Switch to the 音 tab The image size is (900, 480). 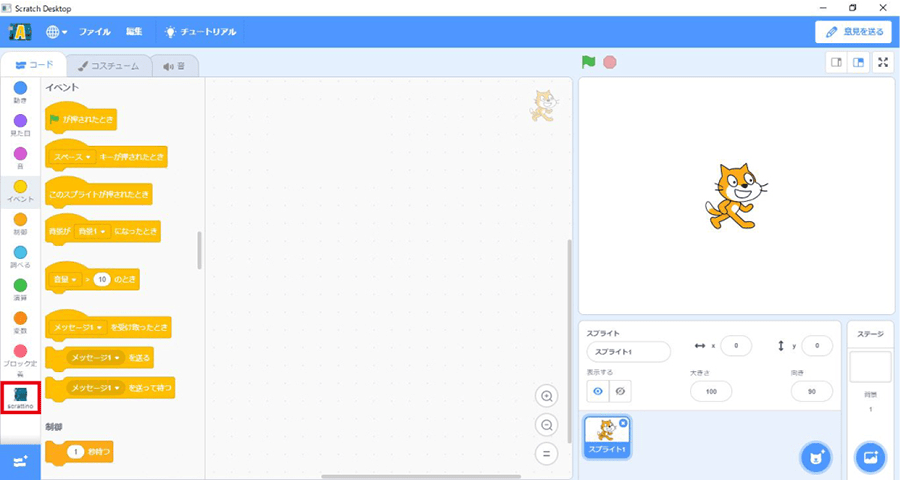coord(174,66)
